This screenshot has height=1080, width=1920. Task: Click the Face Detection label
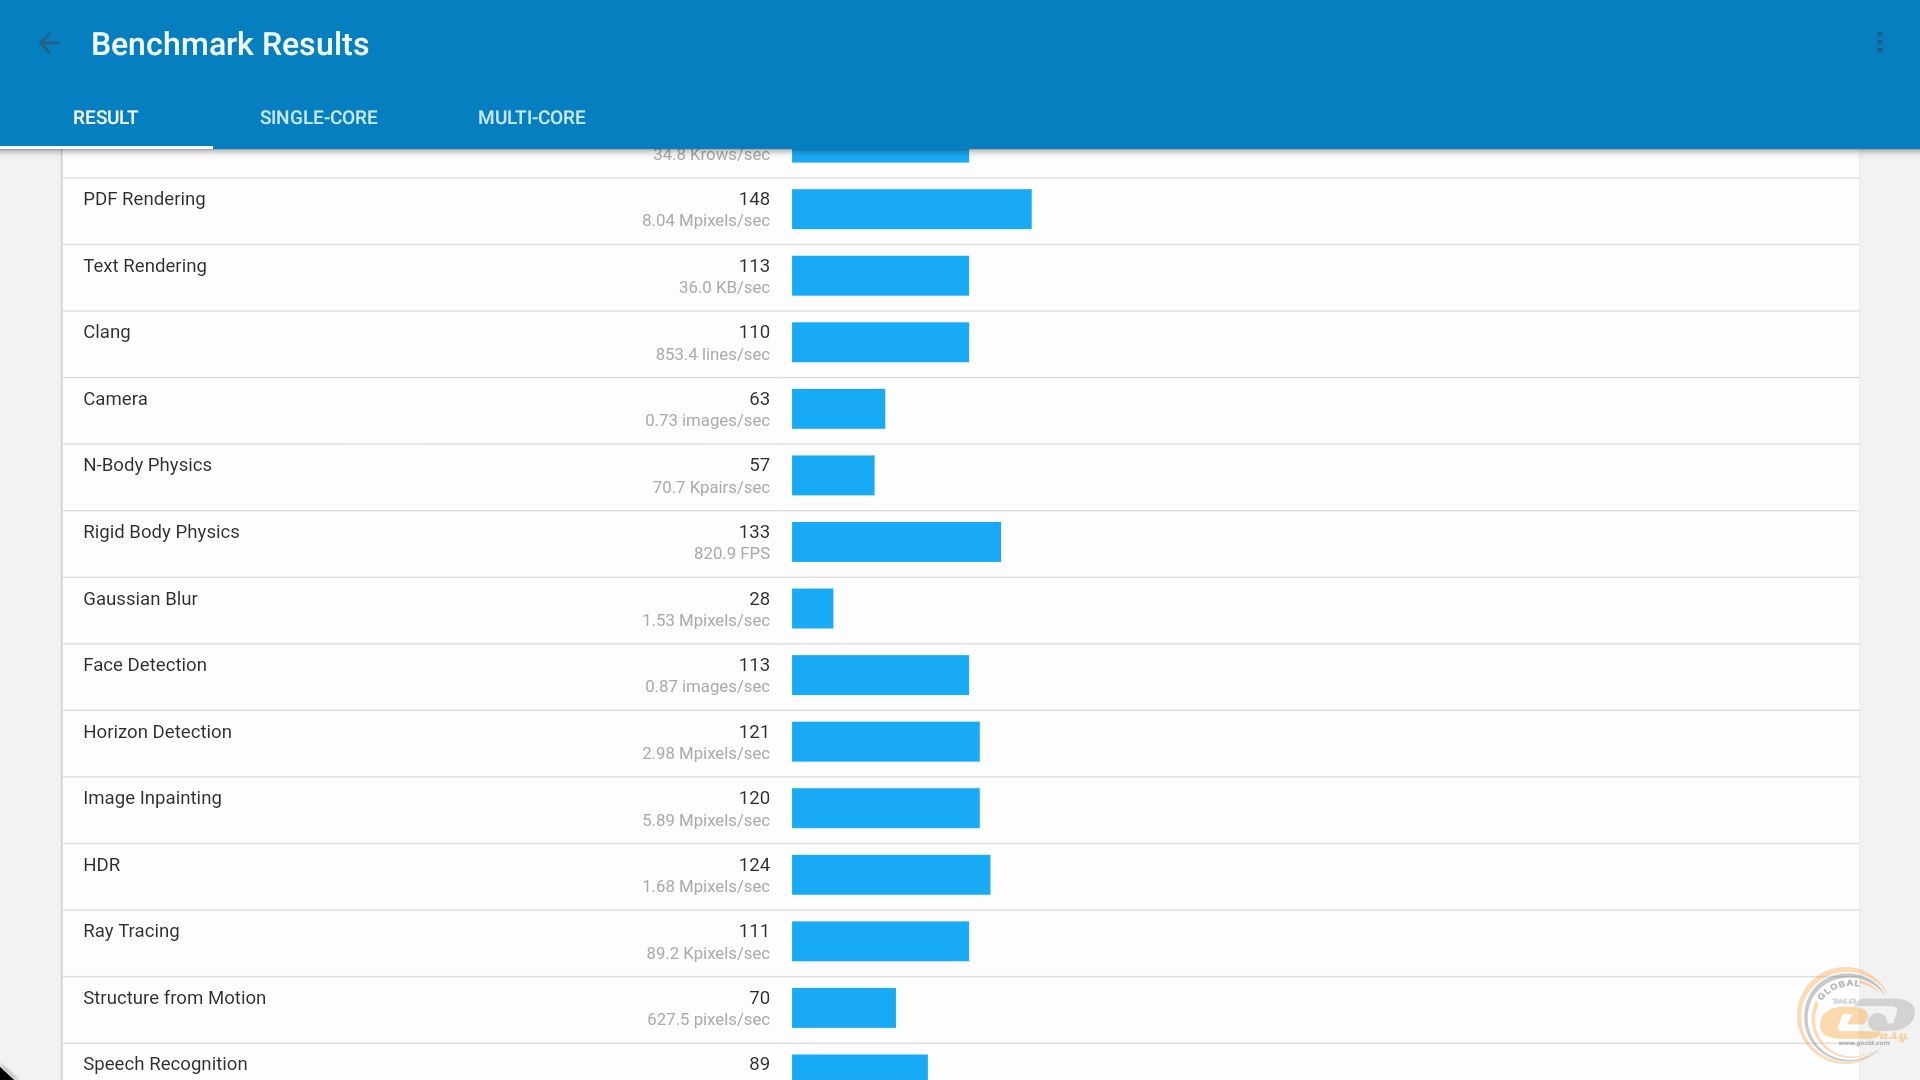point(145,665)
